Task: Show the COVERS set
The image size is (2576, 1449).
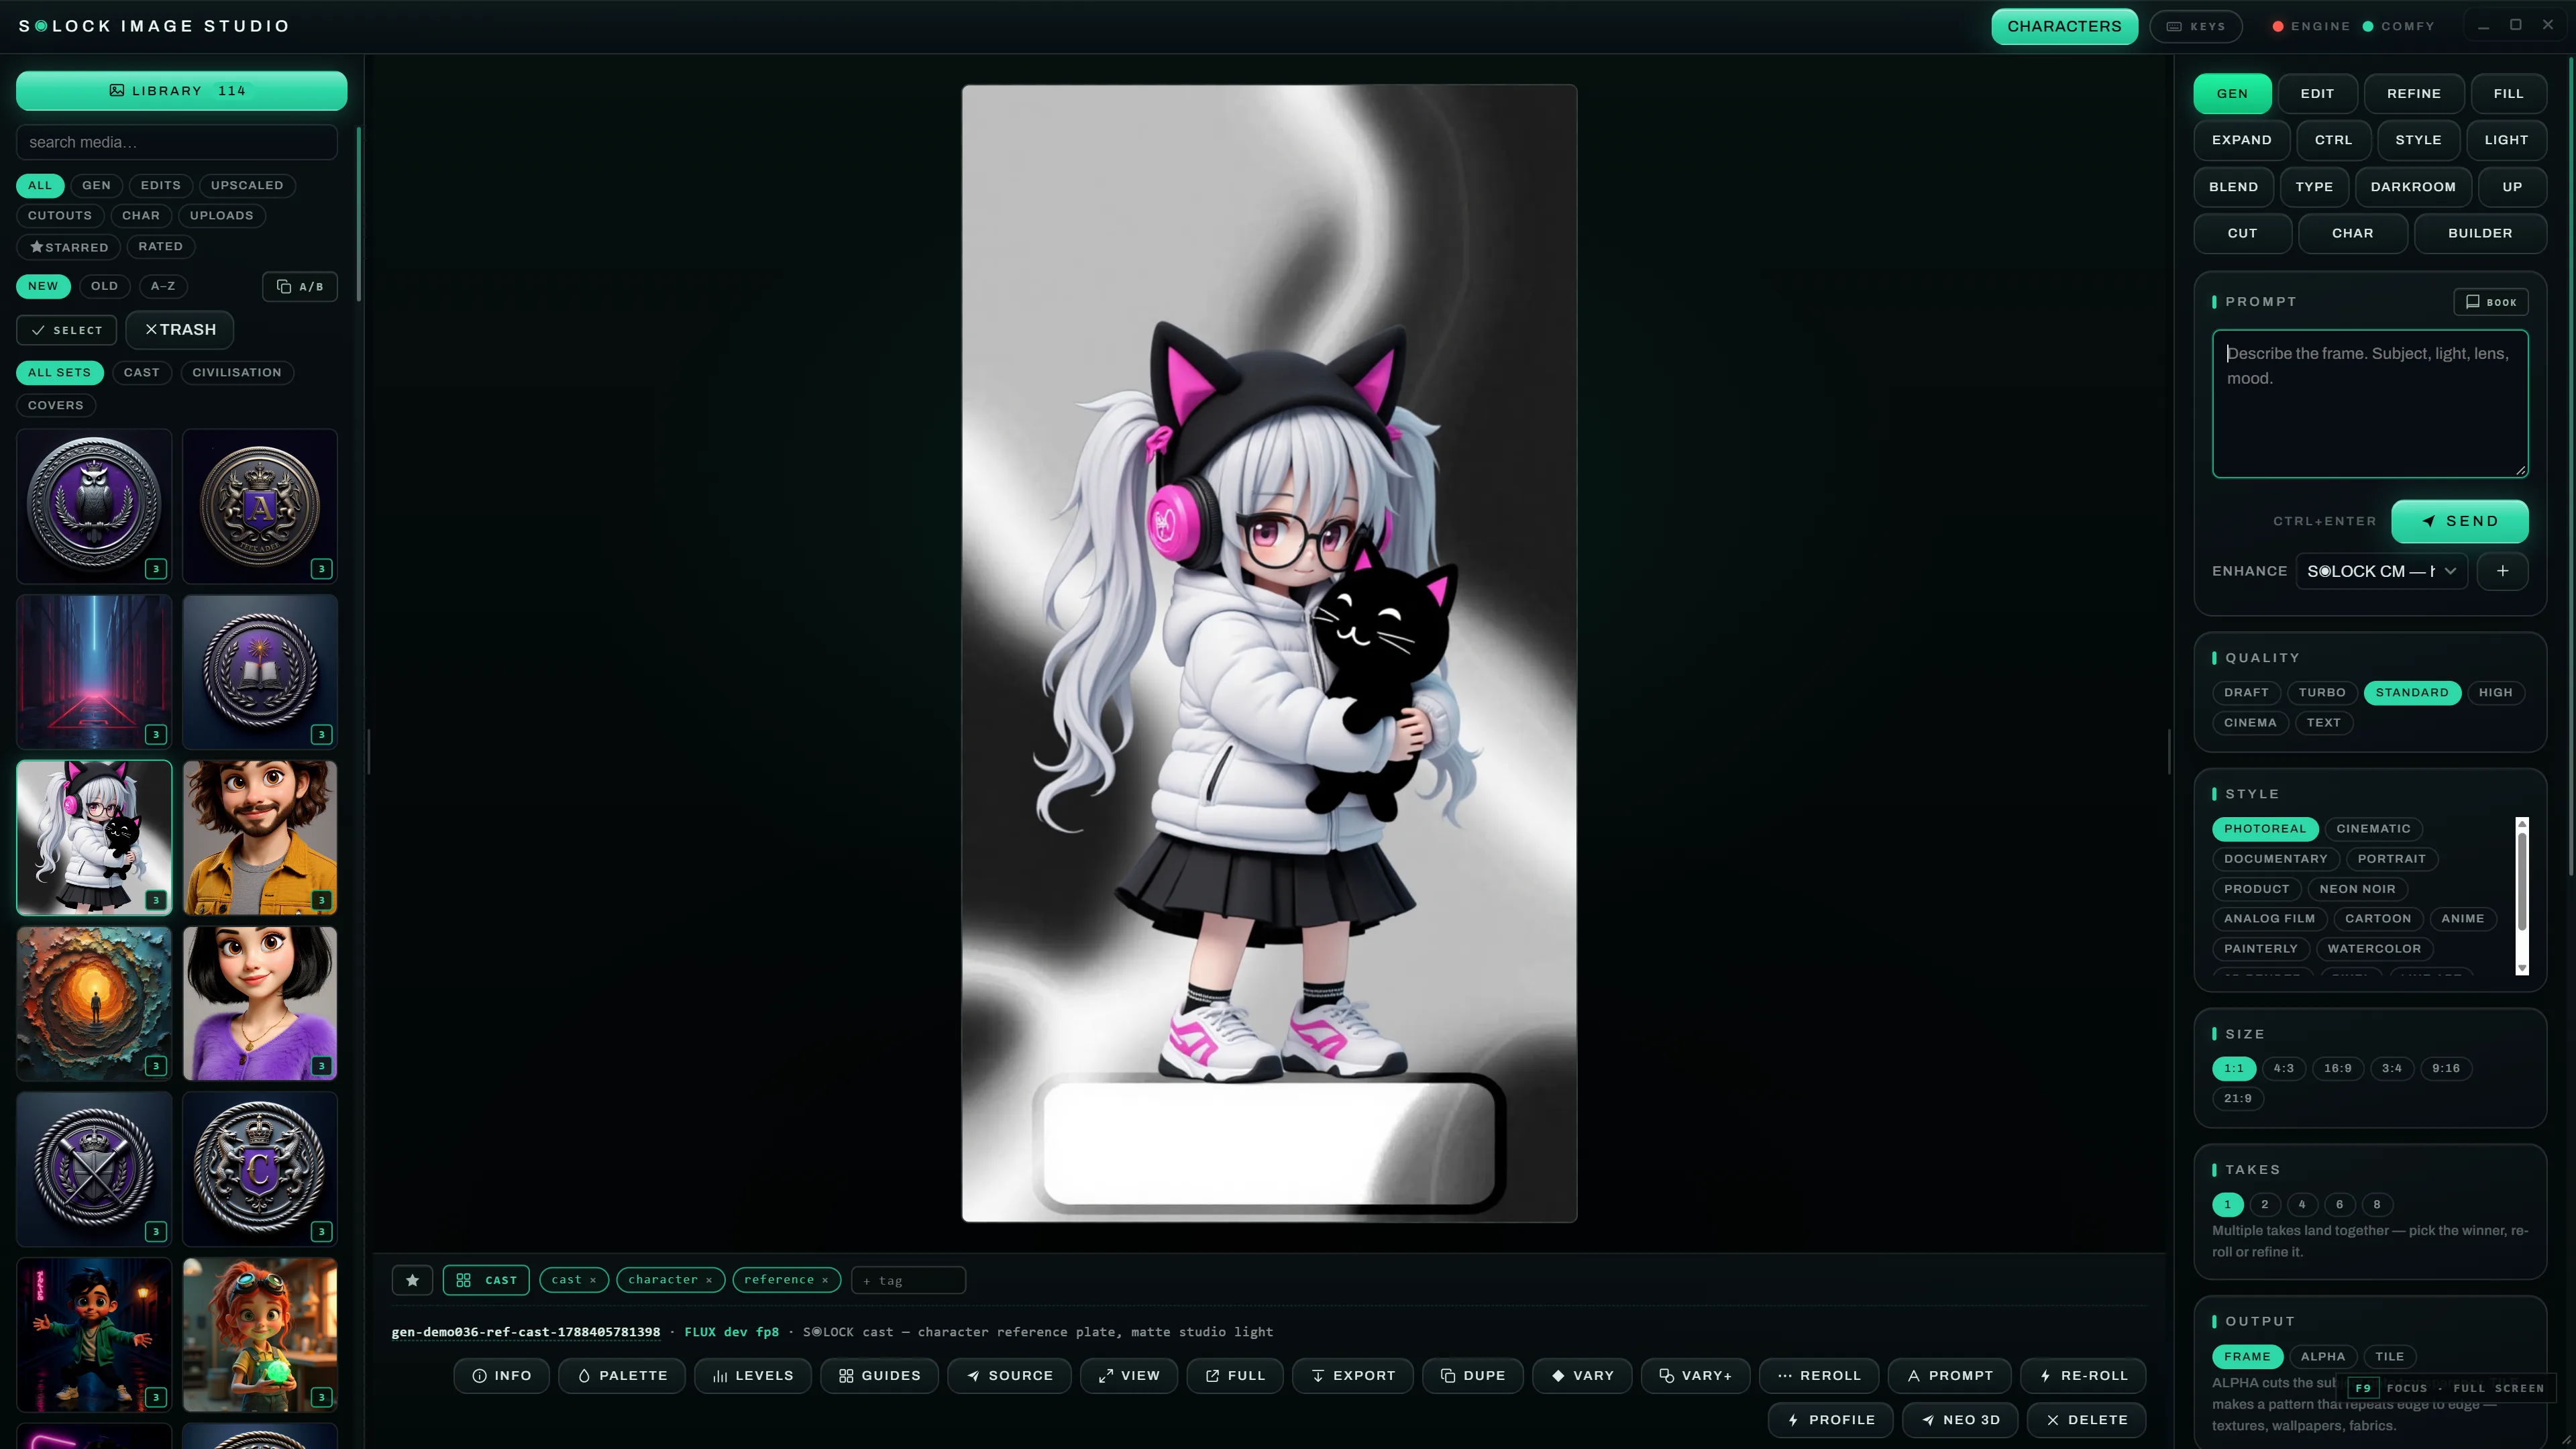Action: 56,406
